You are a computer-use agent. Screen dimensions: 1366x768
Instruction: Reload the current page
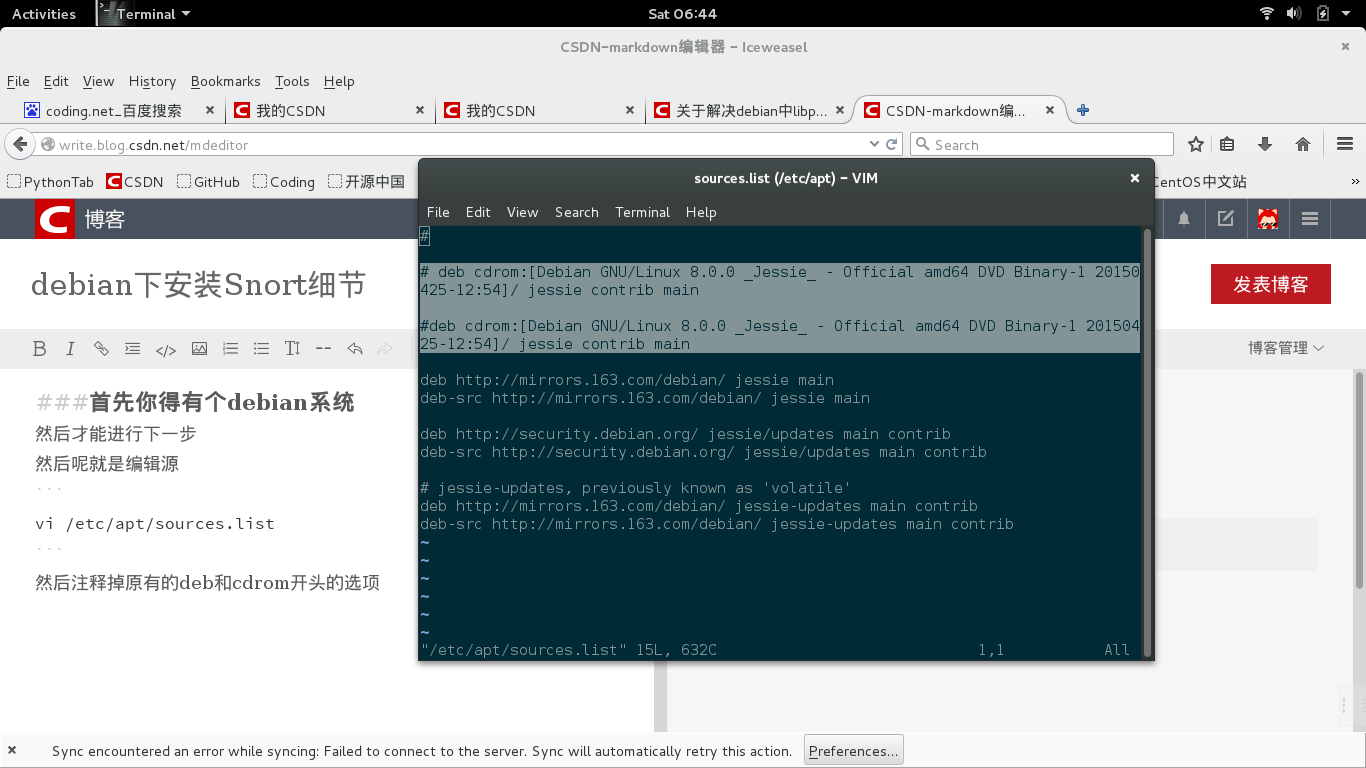pos(891,145)
